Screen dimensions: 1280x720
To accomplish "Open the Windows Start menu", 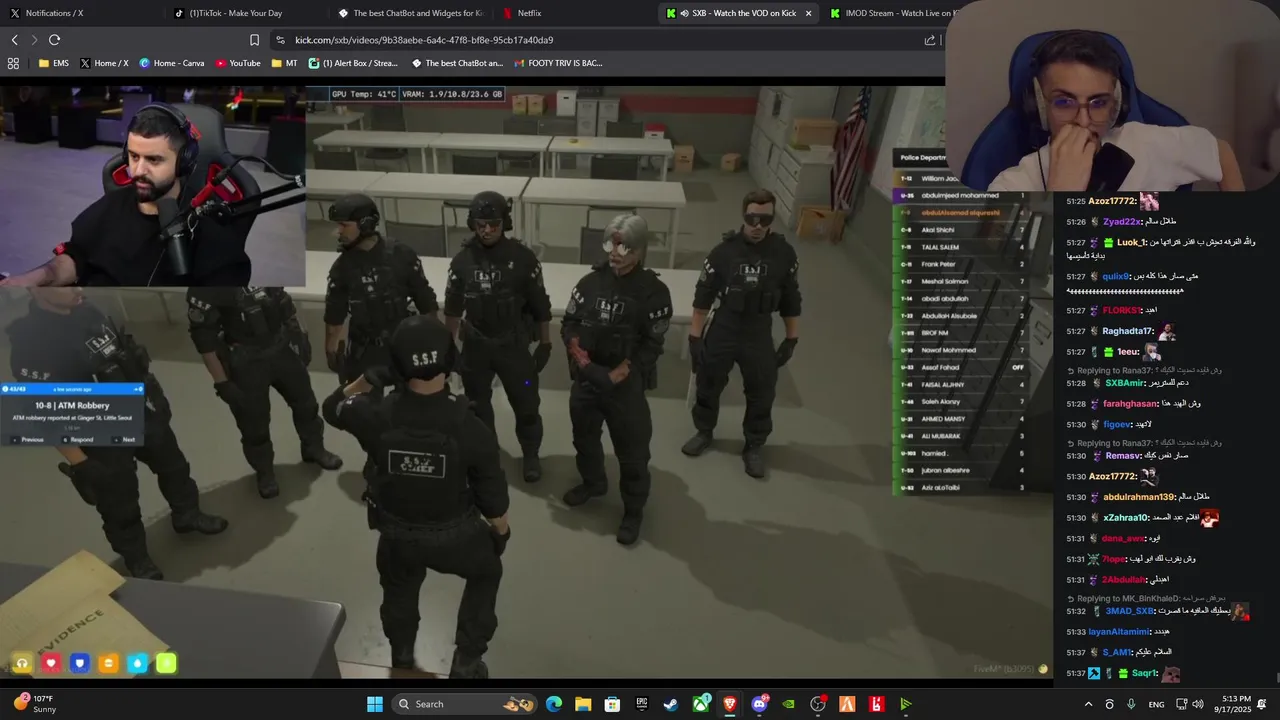I will tap(375, 704).
